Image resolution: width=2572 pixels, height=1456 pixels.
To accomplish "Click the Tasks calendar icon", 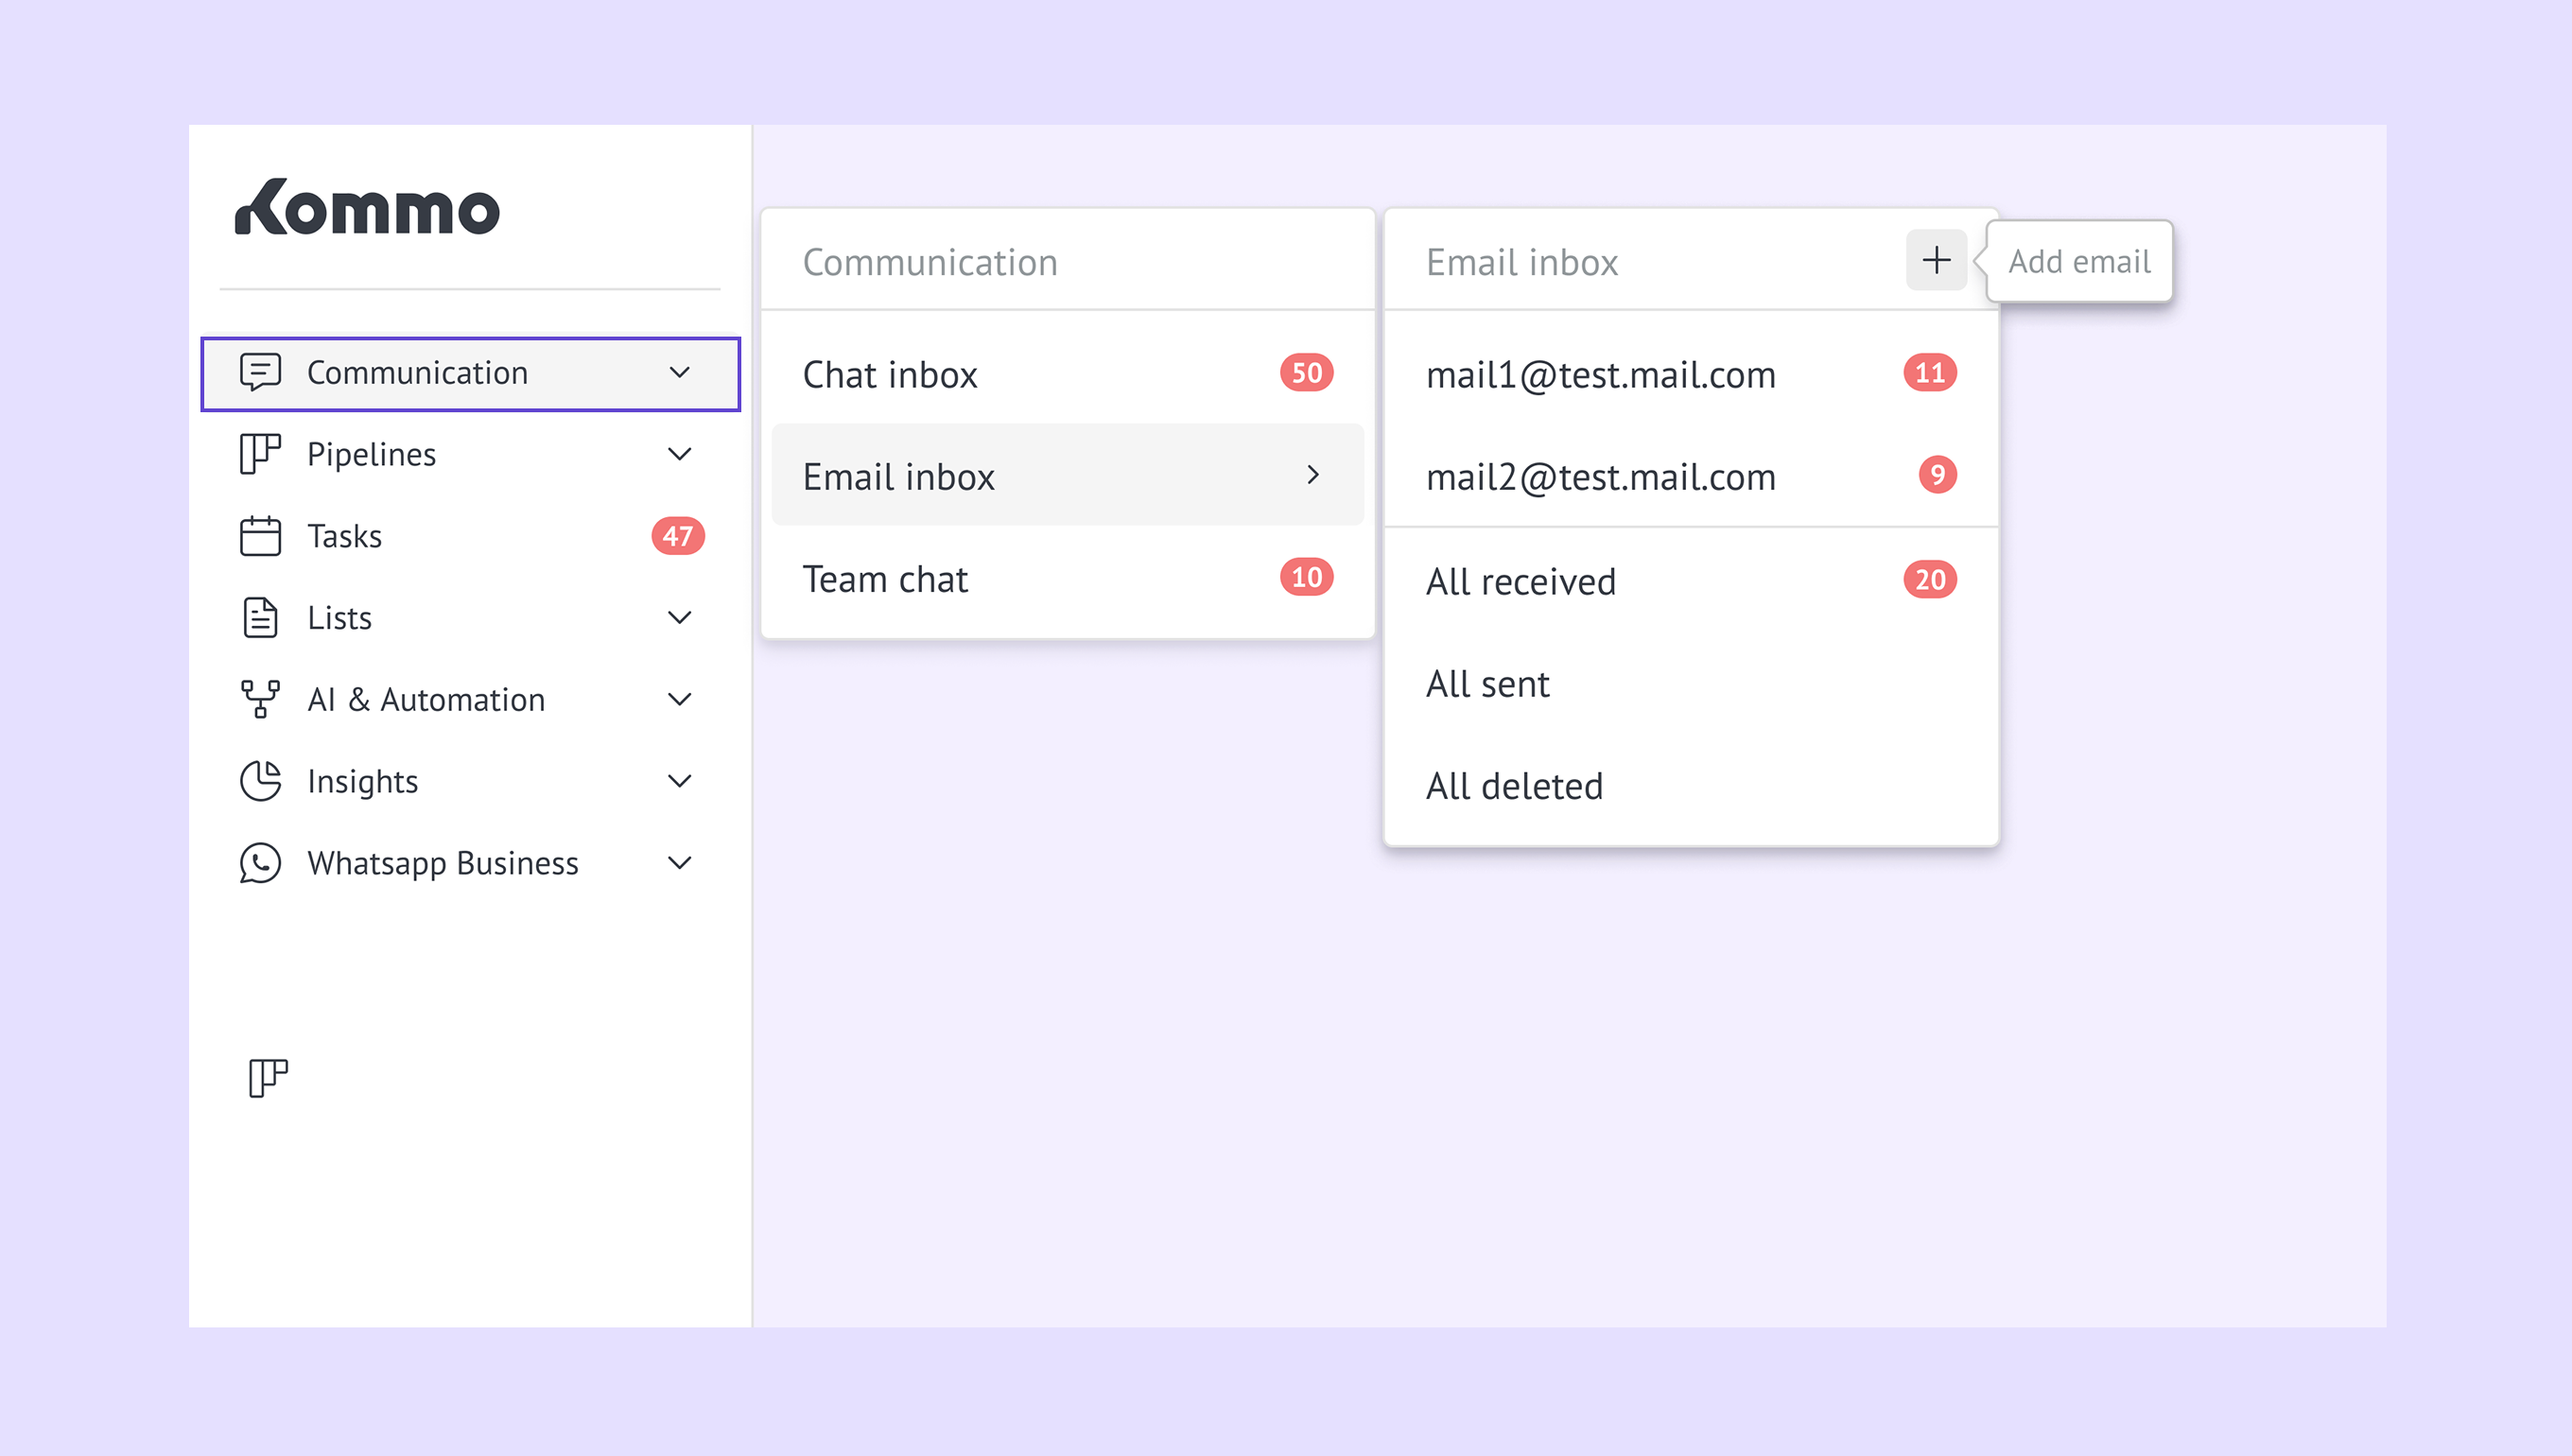I will (260, 536).
